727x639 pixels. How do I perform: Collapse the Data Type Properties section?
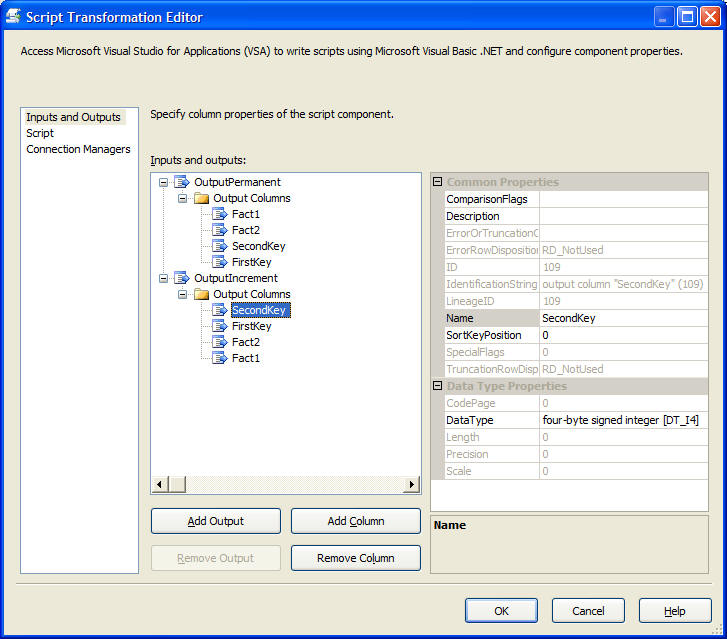coord(437,386)
